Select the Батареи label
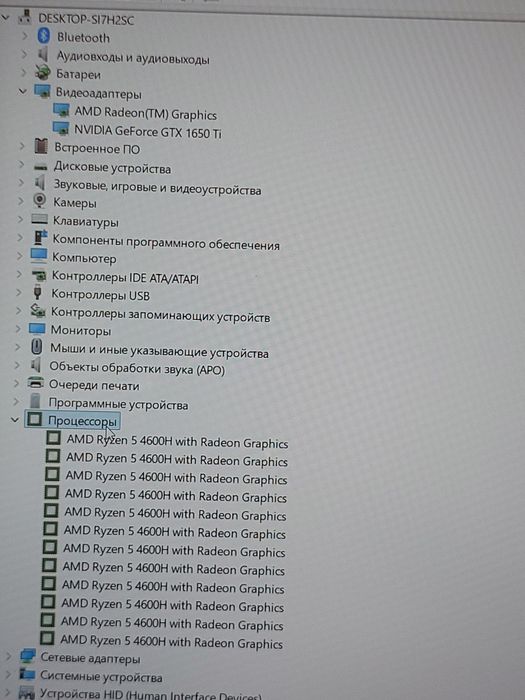525x700 pixels. pos(78,75)
